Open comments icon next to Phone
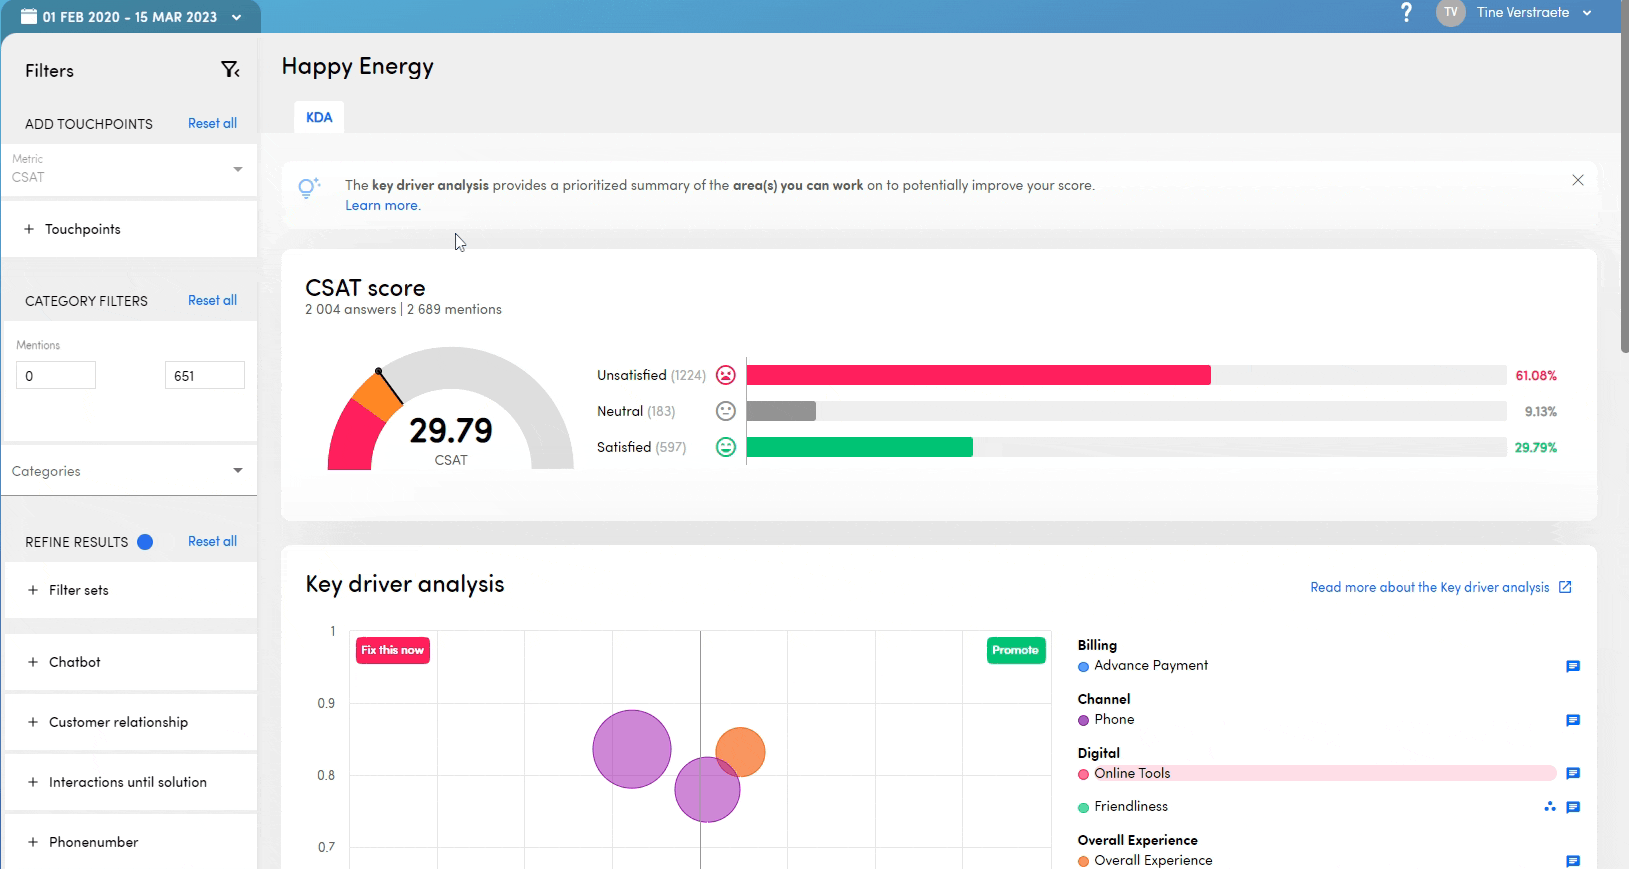This screenshot has height=869, width=1629. 1572,720
